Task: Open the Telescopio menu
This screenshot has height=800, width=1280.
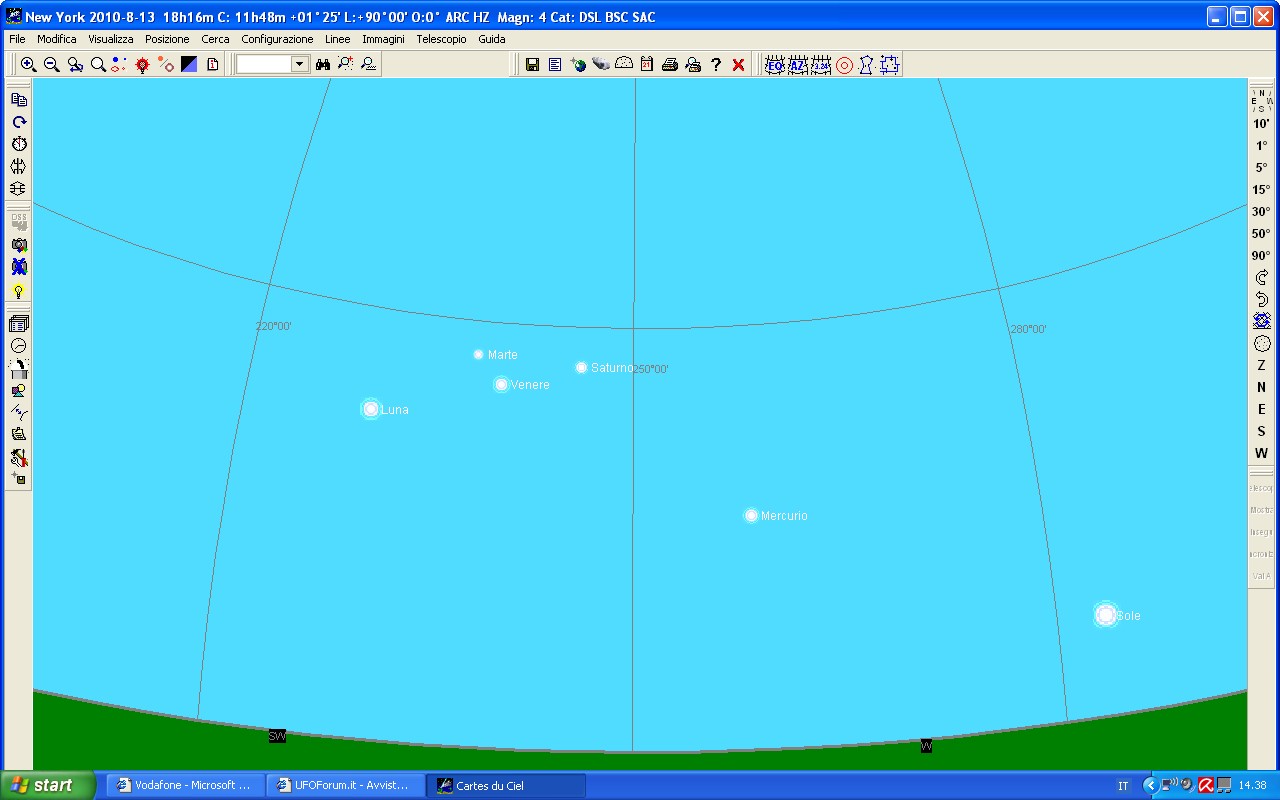Action: point(441,39)
